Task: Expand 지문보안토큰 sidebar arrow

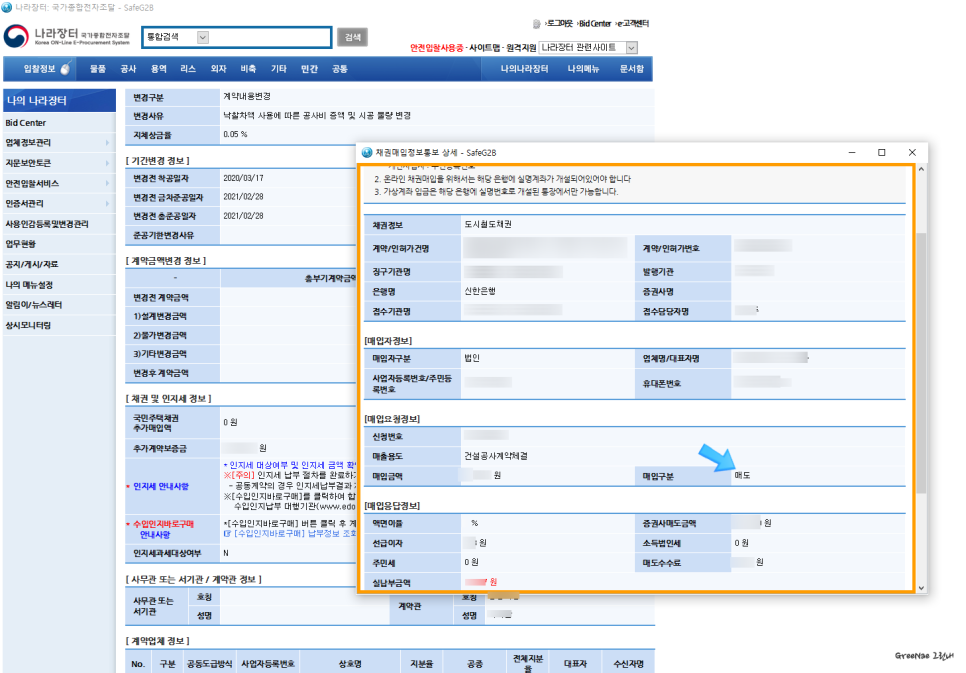Action: click(107, 163)
